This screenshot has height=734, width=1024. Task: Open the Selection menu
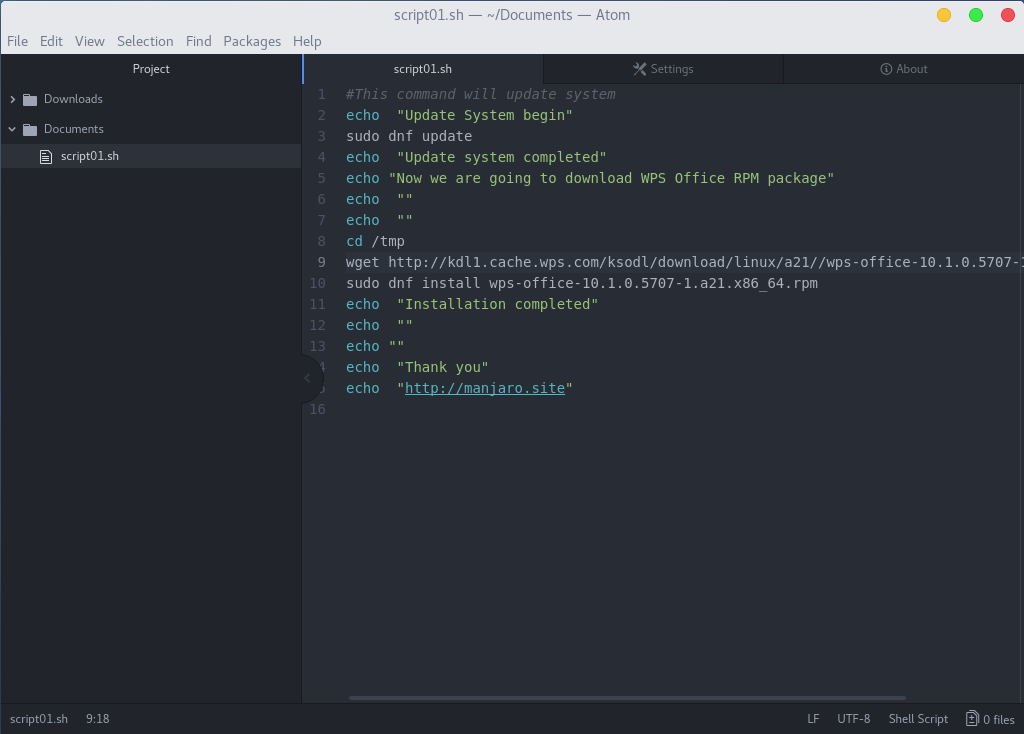[145, 41]
